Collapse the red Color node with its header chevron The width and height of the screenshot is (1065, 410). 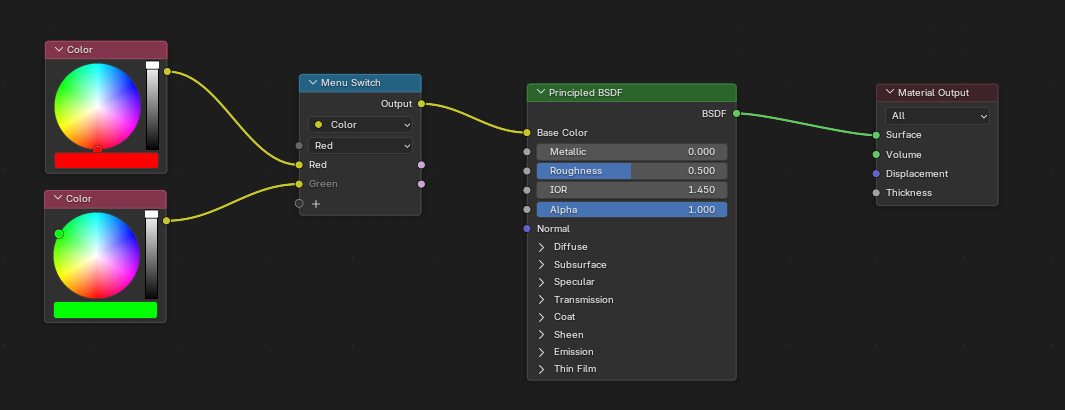58,50
